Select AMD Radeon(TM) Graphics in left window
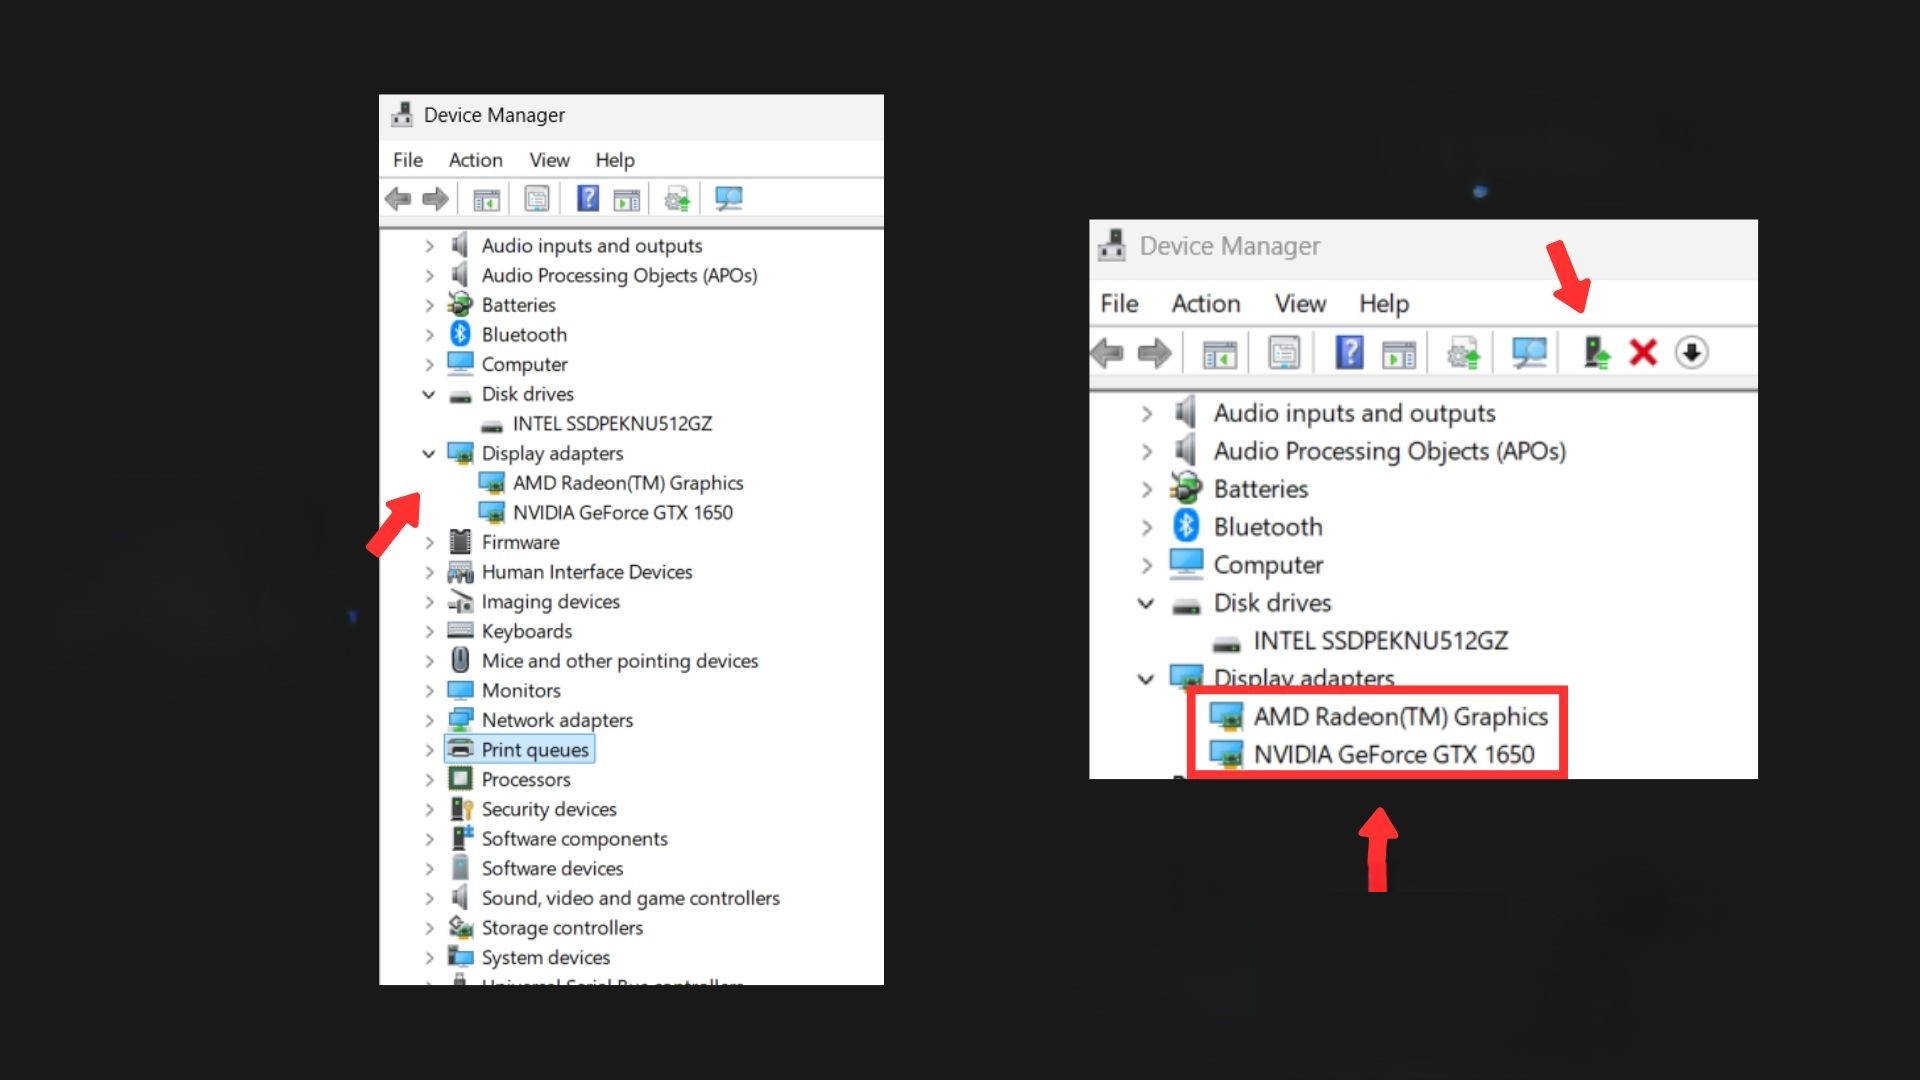 (627, 483)
